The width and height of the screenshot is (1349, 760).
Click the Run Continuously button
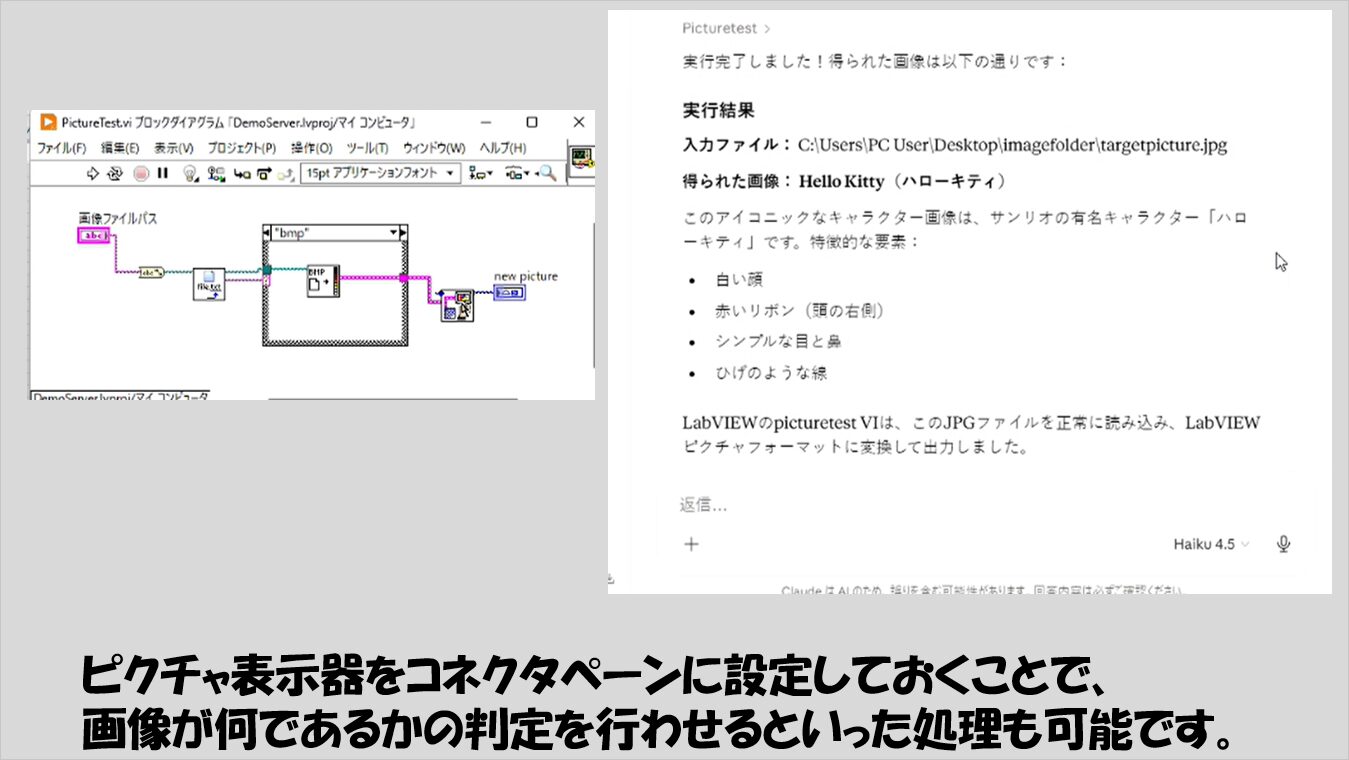[115, 174]
